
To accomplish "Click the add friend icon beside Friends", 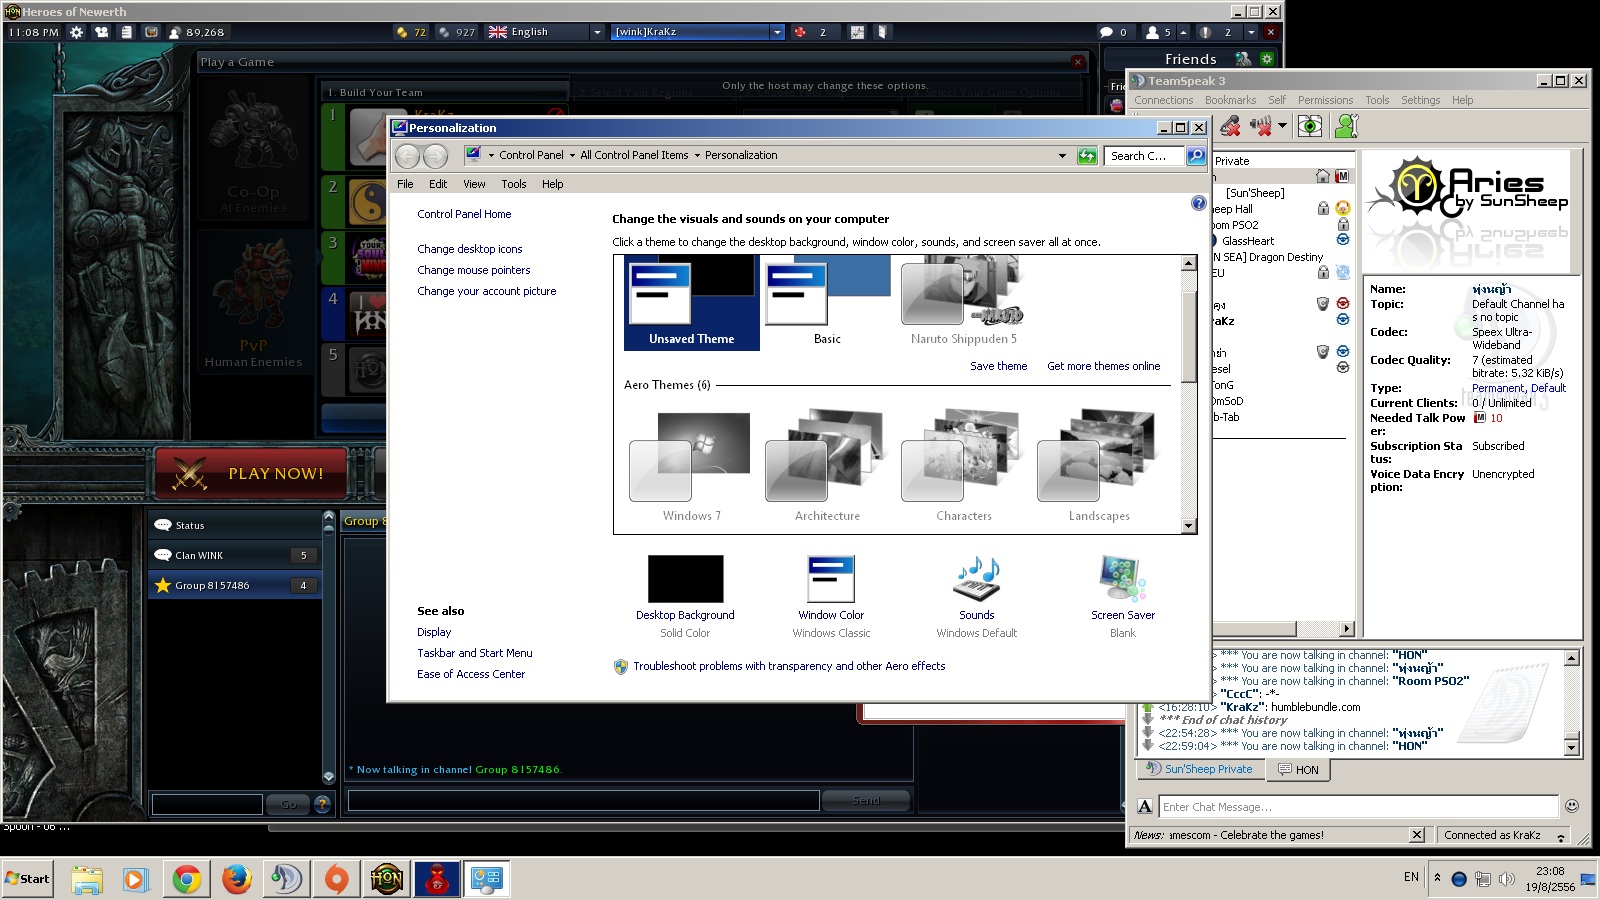I will click(x=1243, y=59).
